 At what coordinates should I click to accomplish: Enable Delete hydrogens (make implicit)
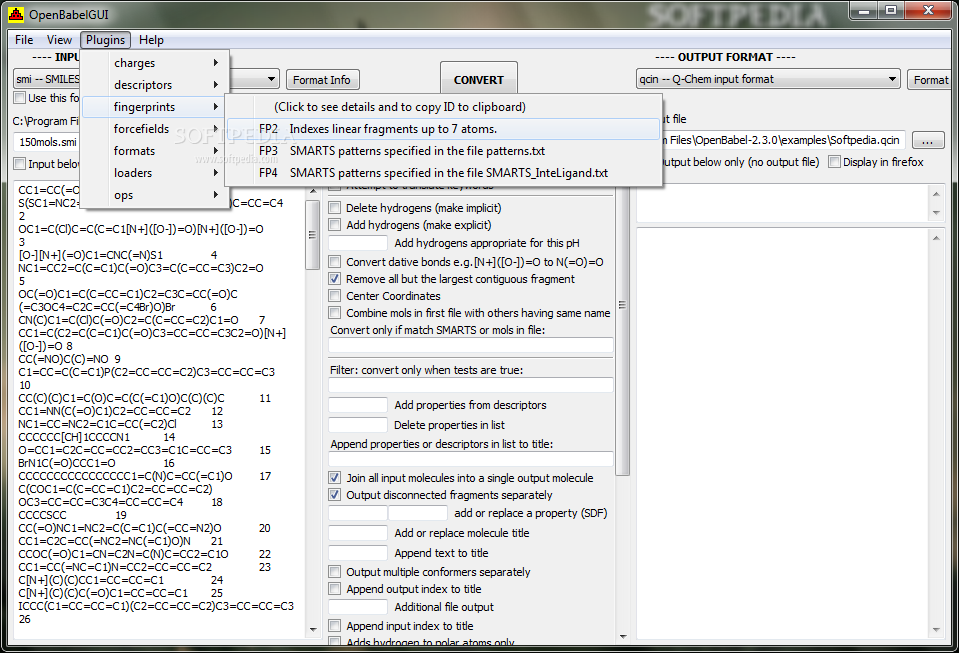(335, 208)
